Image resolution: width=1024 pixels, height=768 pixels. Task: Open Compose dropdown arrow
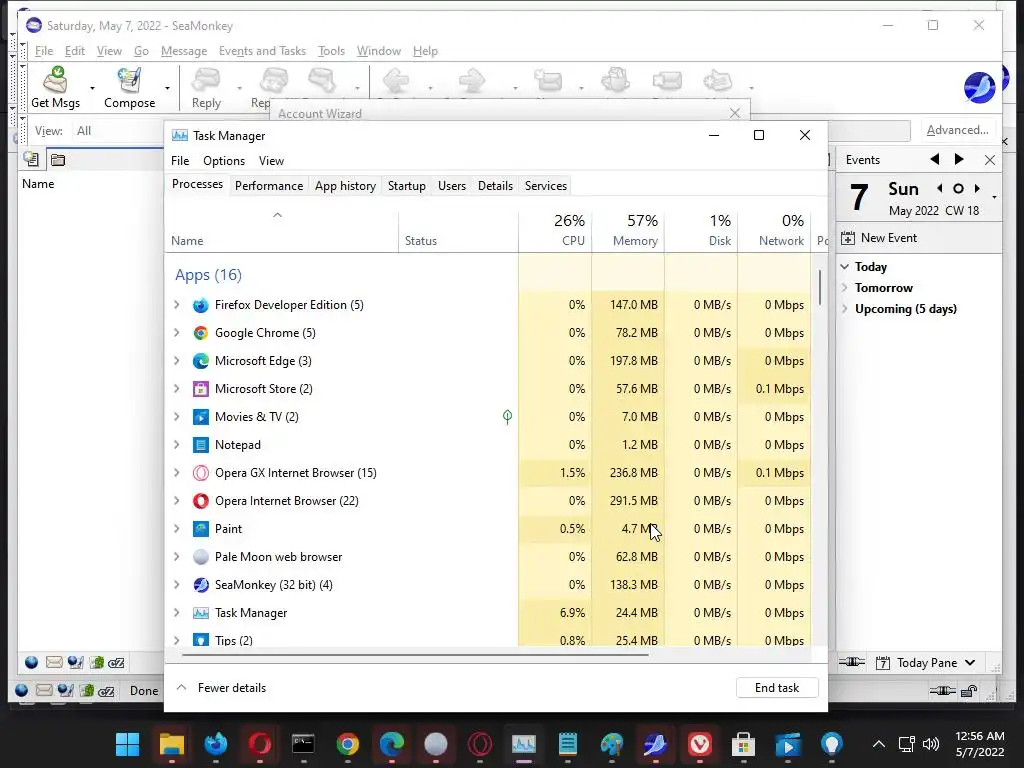(x=167, y=88)
